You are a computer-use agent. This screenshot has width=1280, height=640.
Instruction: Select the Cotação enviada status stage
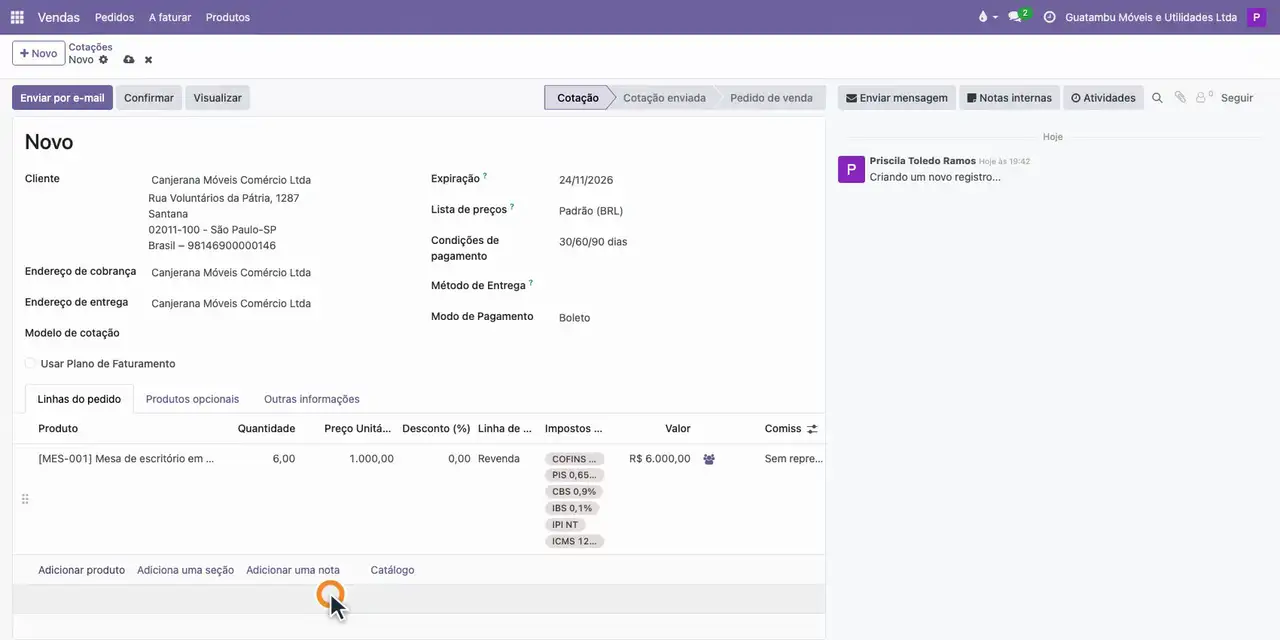coord(664,98)
